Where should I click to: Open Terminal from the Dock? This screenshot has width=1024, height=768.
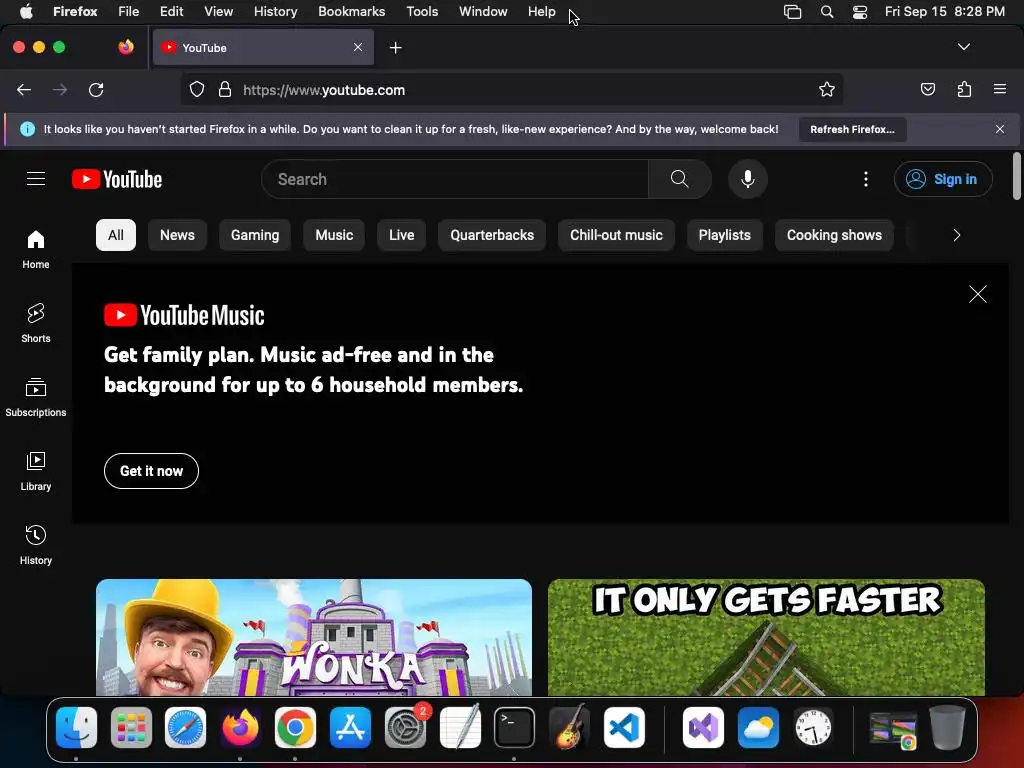(514, 728)
